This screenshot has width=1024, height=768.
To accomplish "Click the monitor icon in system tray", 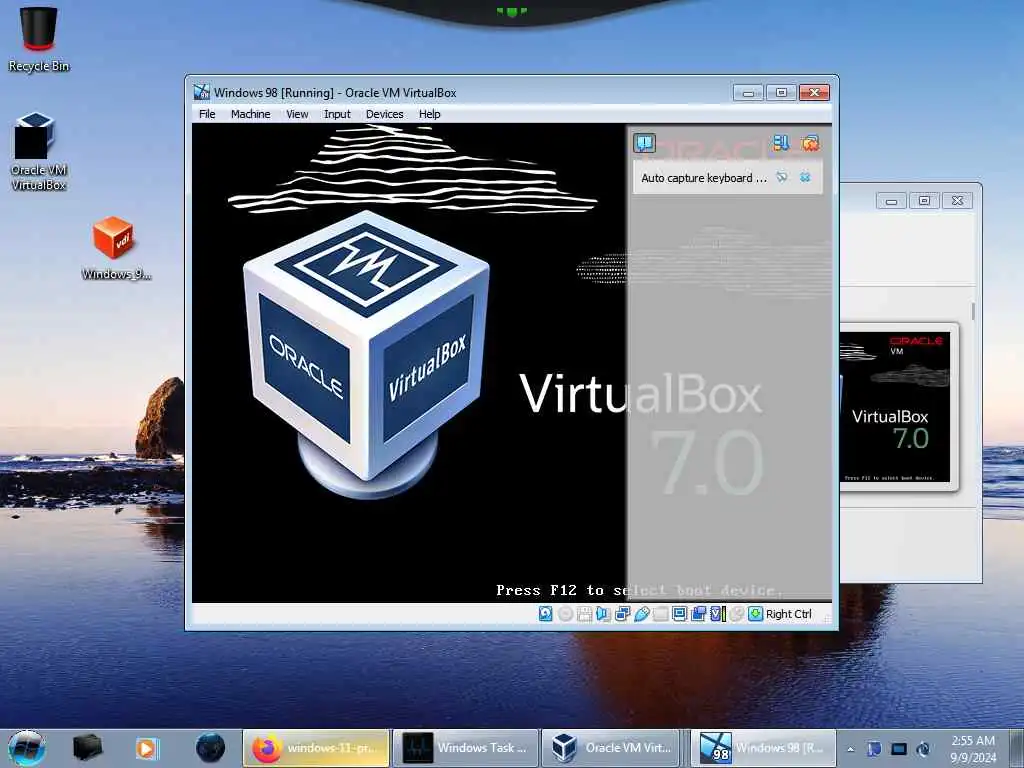I will 899,748.
